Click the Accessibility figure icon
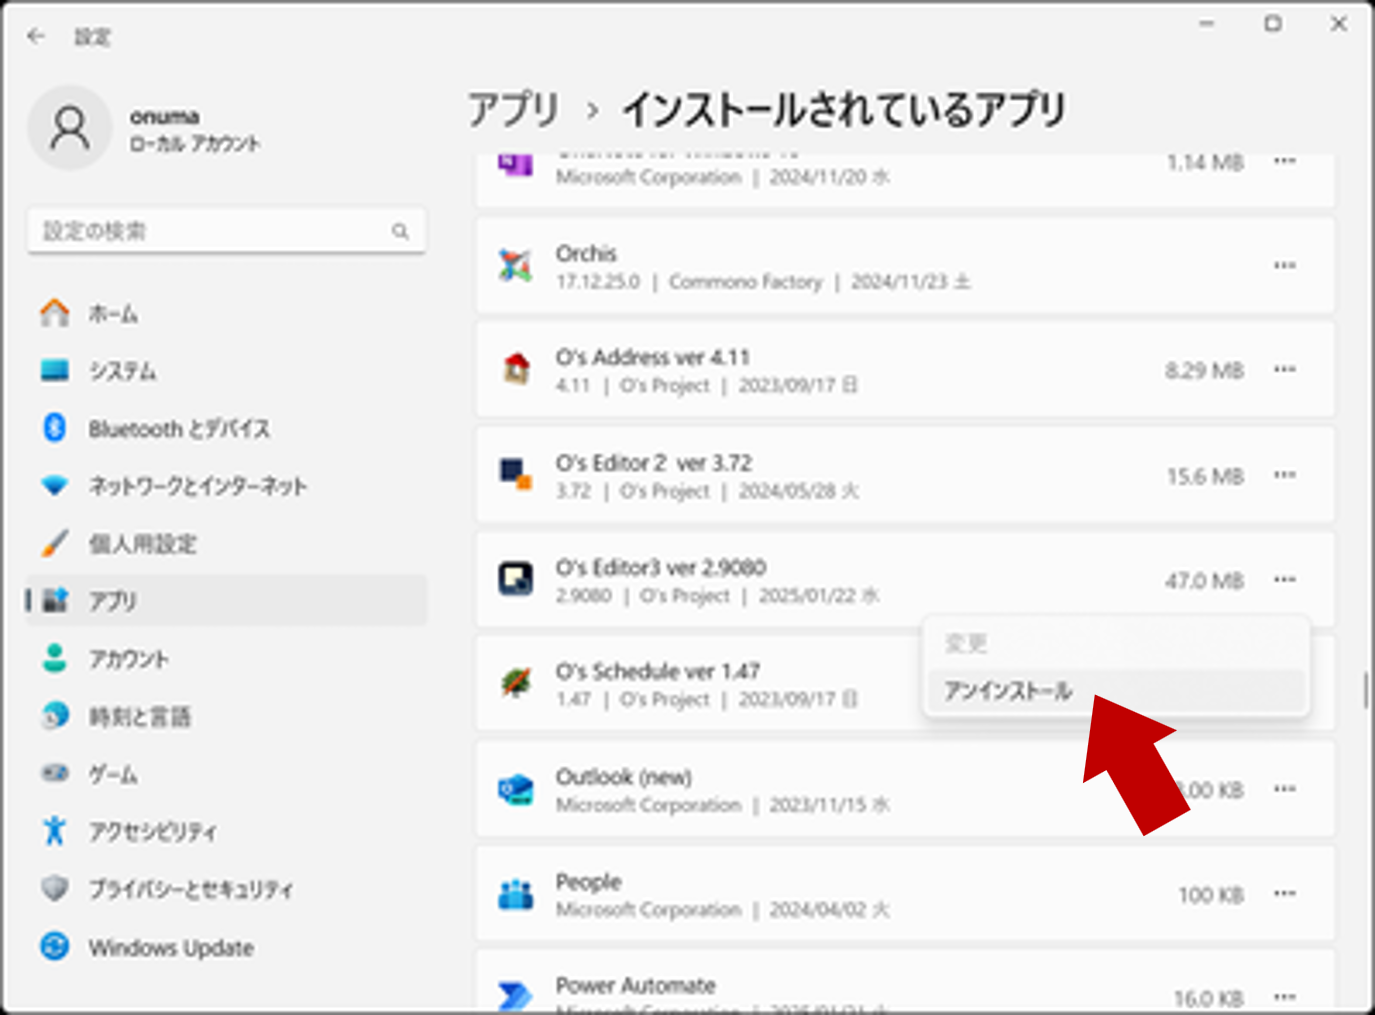 pos(55,830)
